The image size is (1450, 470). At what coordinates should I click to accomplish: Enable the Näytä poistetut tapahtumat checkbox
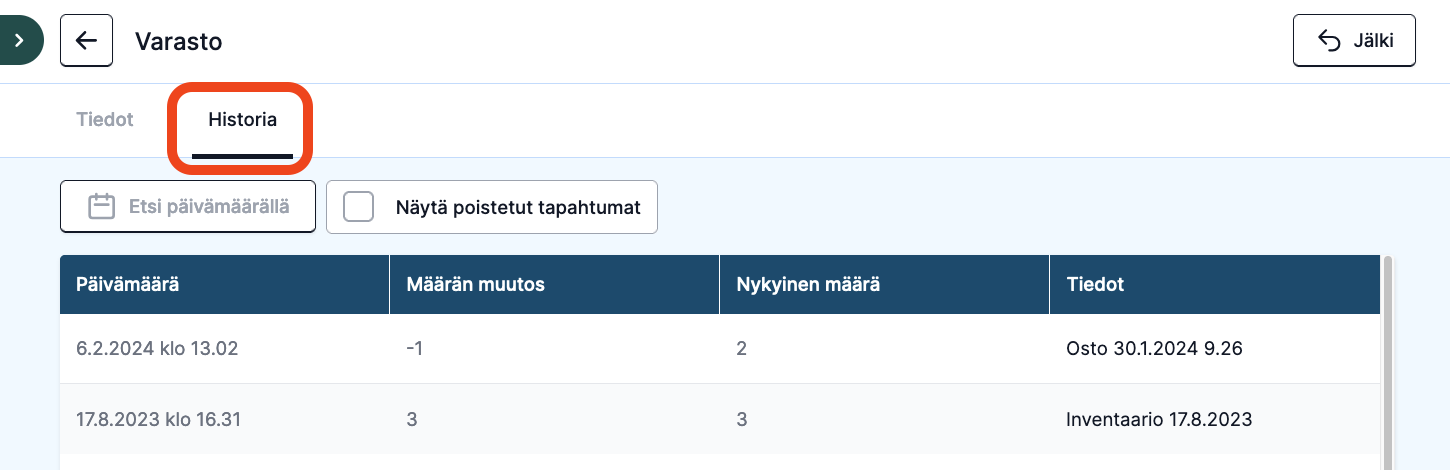(358, 207)
